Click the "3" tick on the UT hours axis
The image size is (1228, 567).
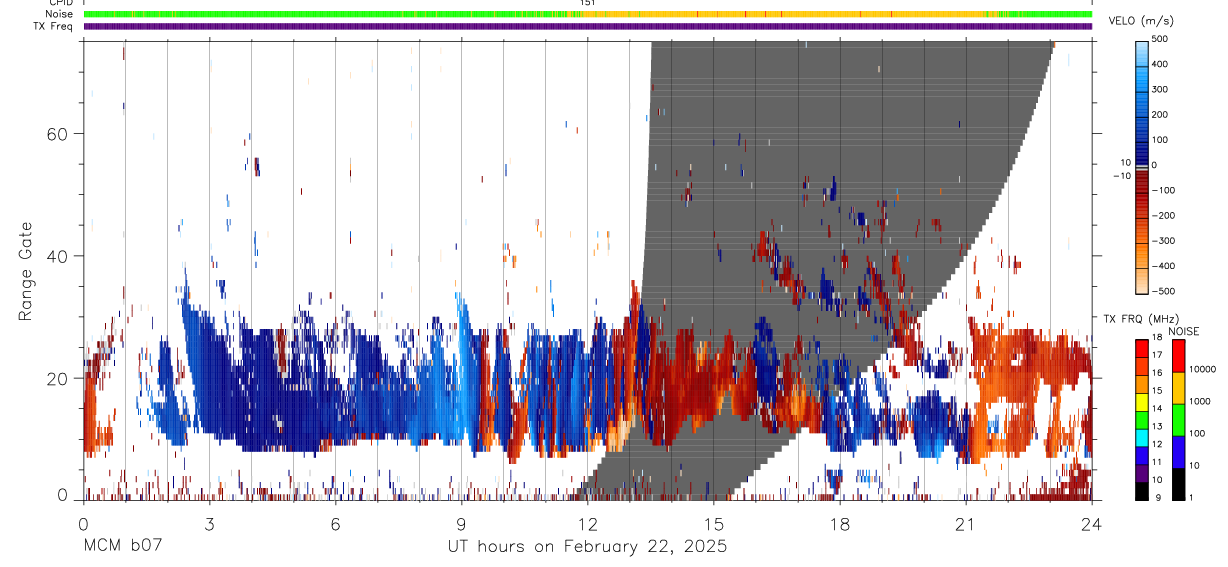210,523
